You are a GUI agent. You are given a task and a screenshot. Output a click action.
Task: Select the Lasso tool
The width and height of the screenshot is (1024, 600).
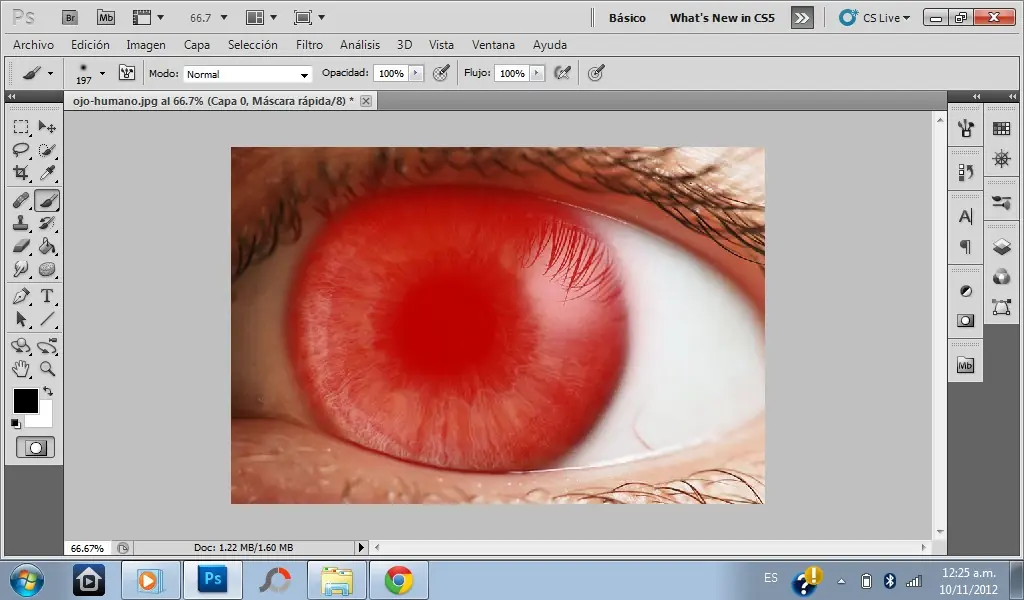(21, 150)
